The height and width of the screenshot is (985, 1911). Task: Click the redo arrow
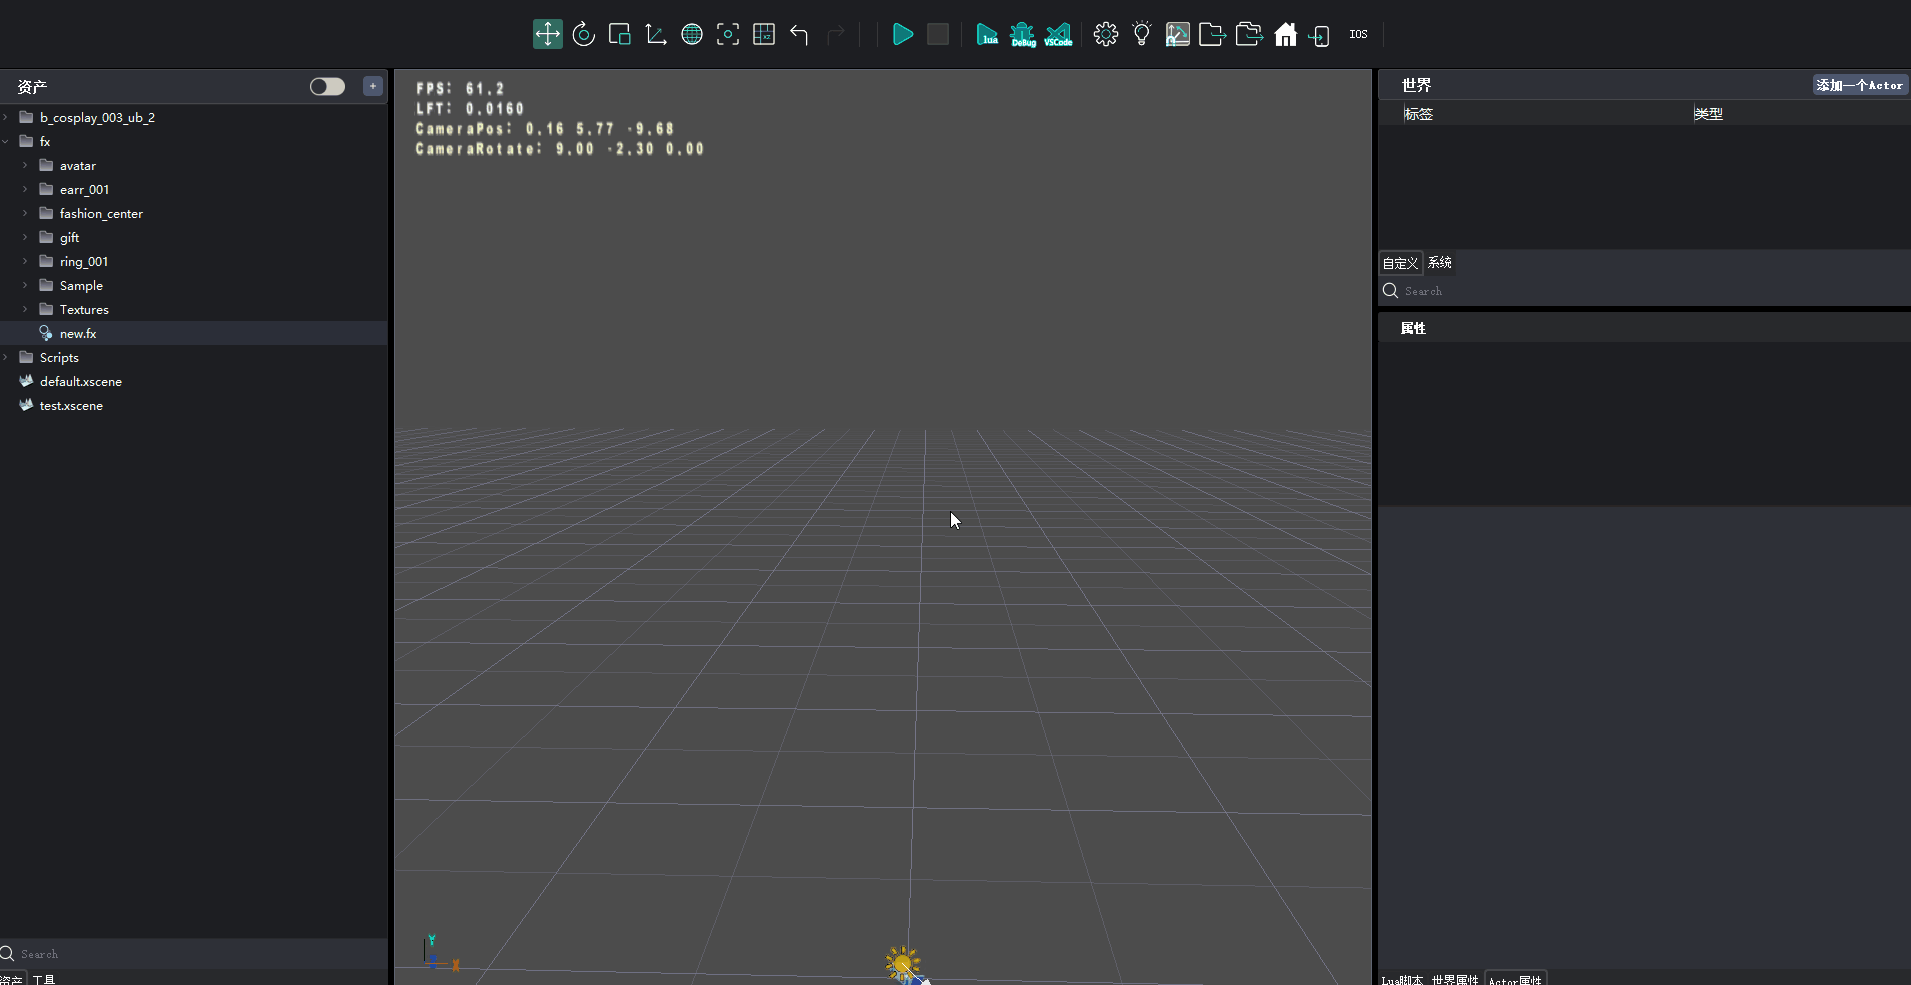pos(836,35)
